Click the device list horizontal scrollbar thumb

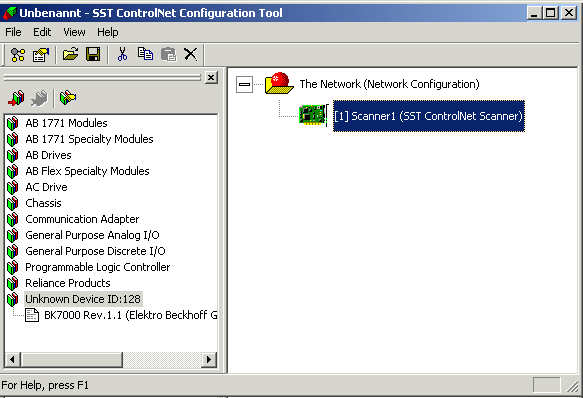tap(72, 360)
